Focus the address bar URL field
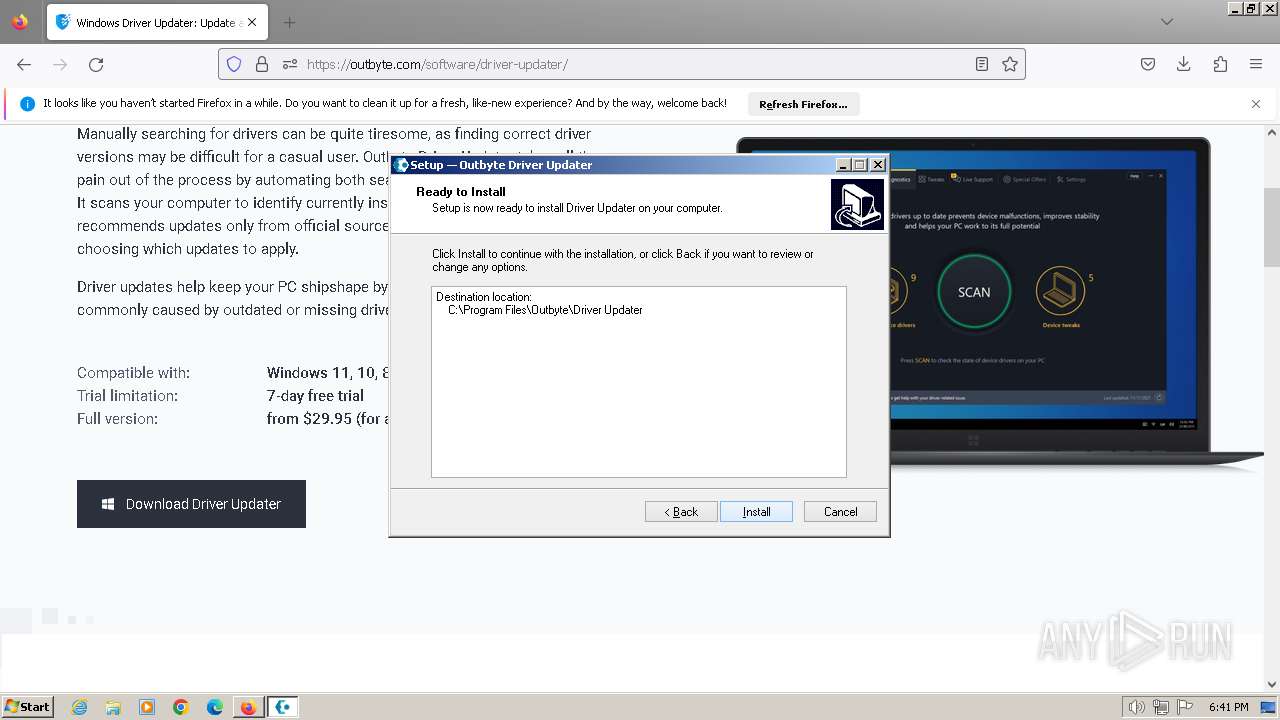This screenshot has width=1280, height=720. 622,64
